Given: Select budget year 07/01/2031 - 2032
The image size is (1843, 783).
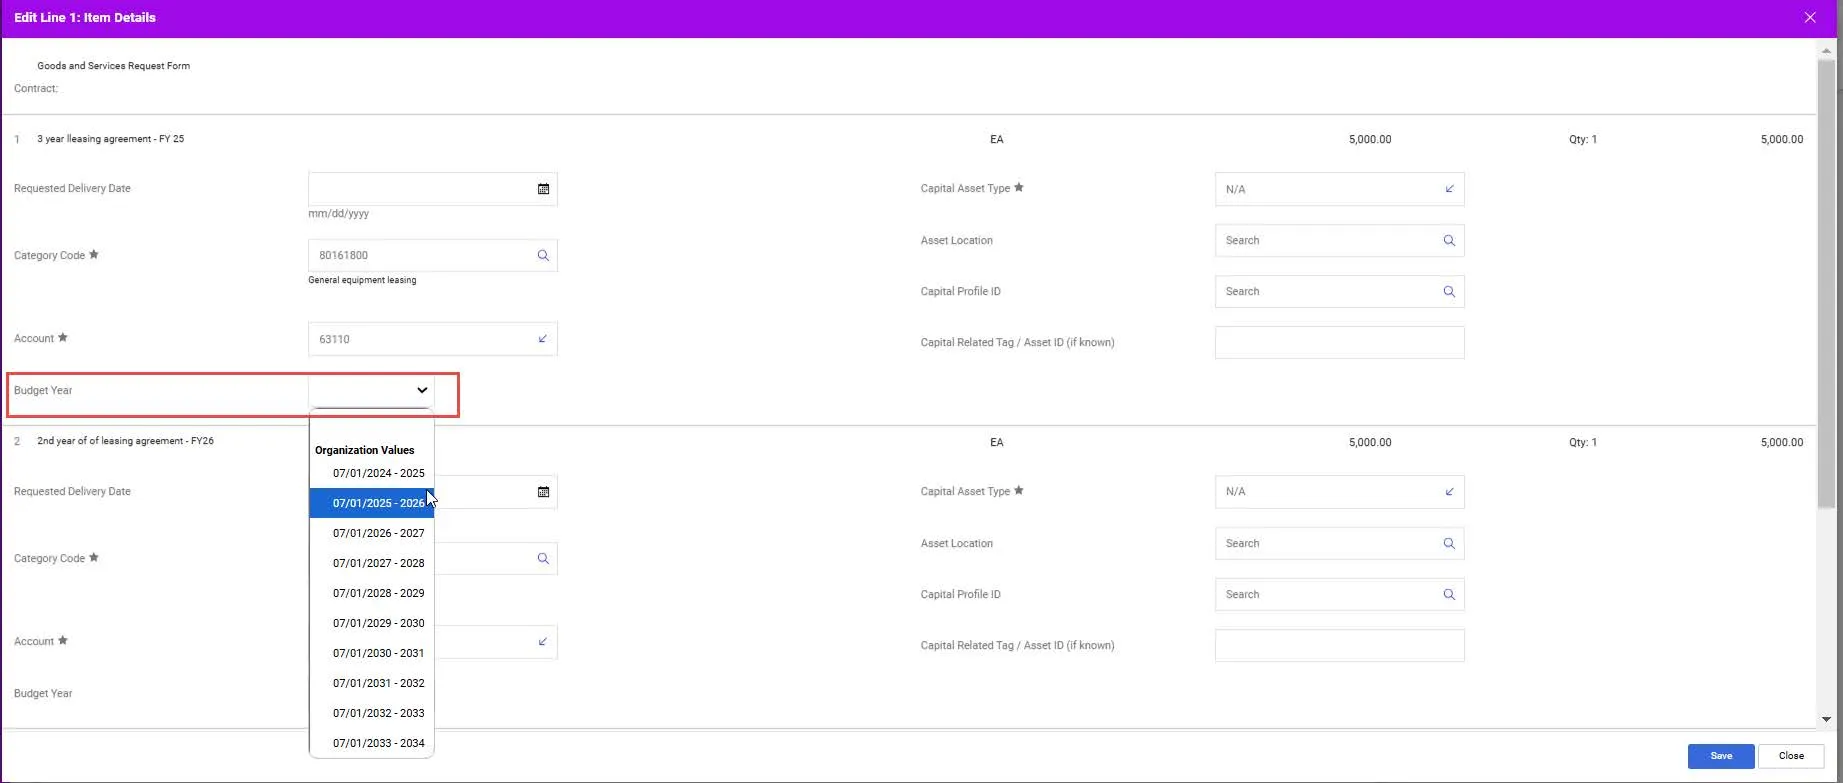Looking at the screenshot, I should click(x=372, y=683).
